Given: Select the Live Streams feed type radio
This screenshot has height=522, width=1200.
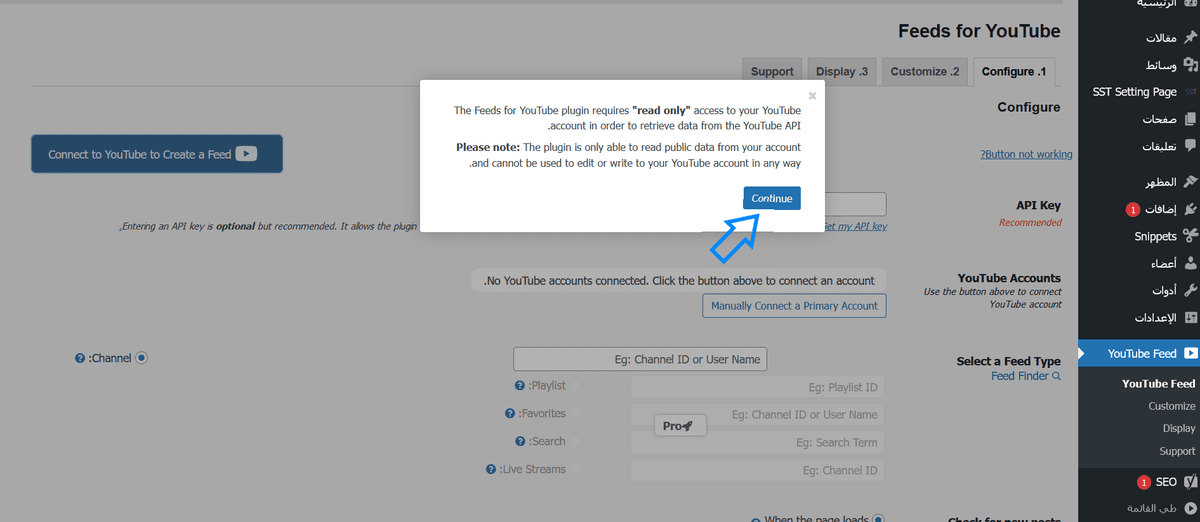Looking at the screenshot, I should tap(575, 469).
